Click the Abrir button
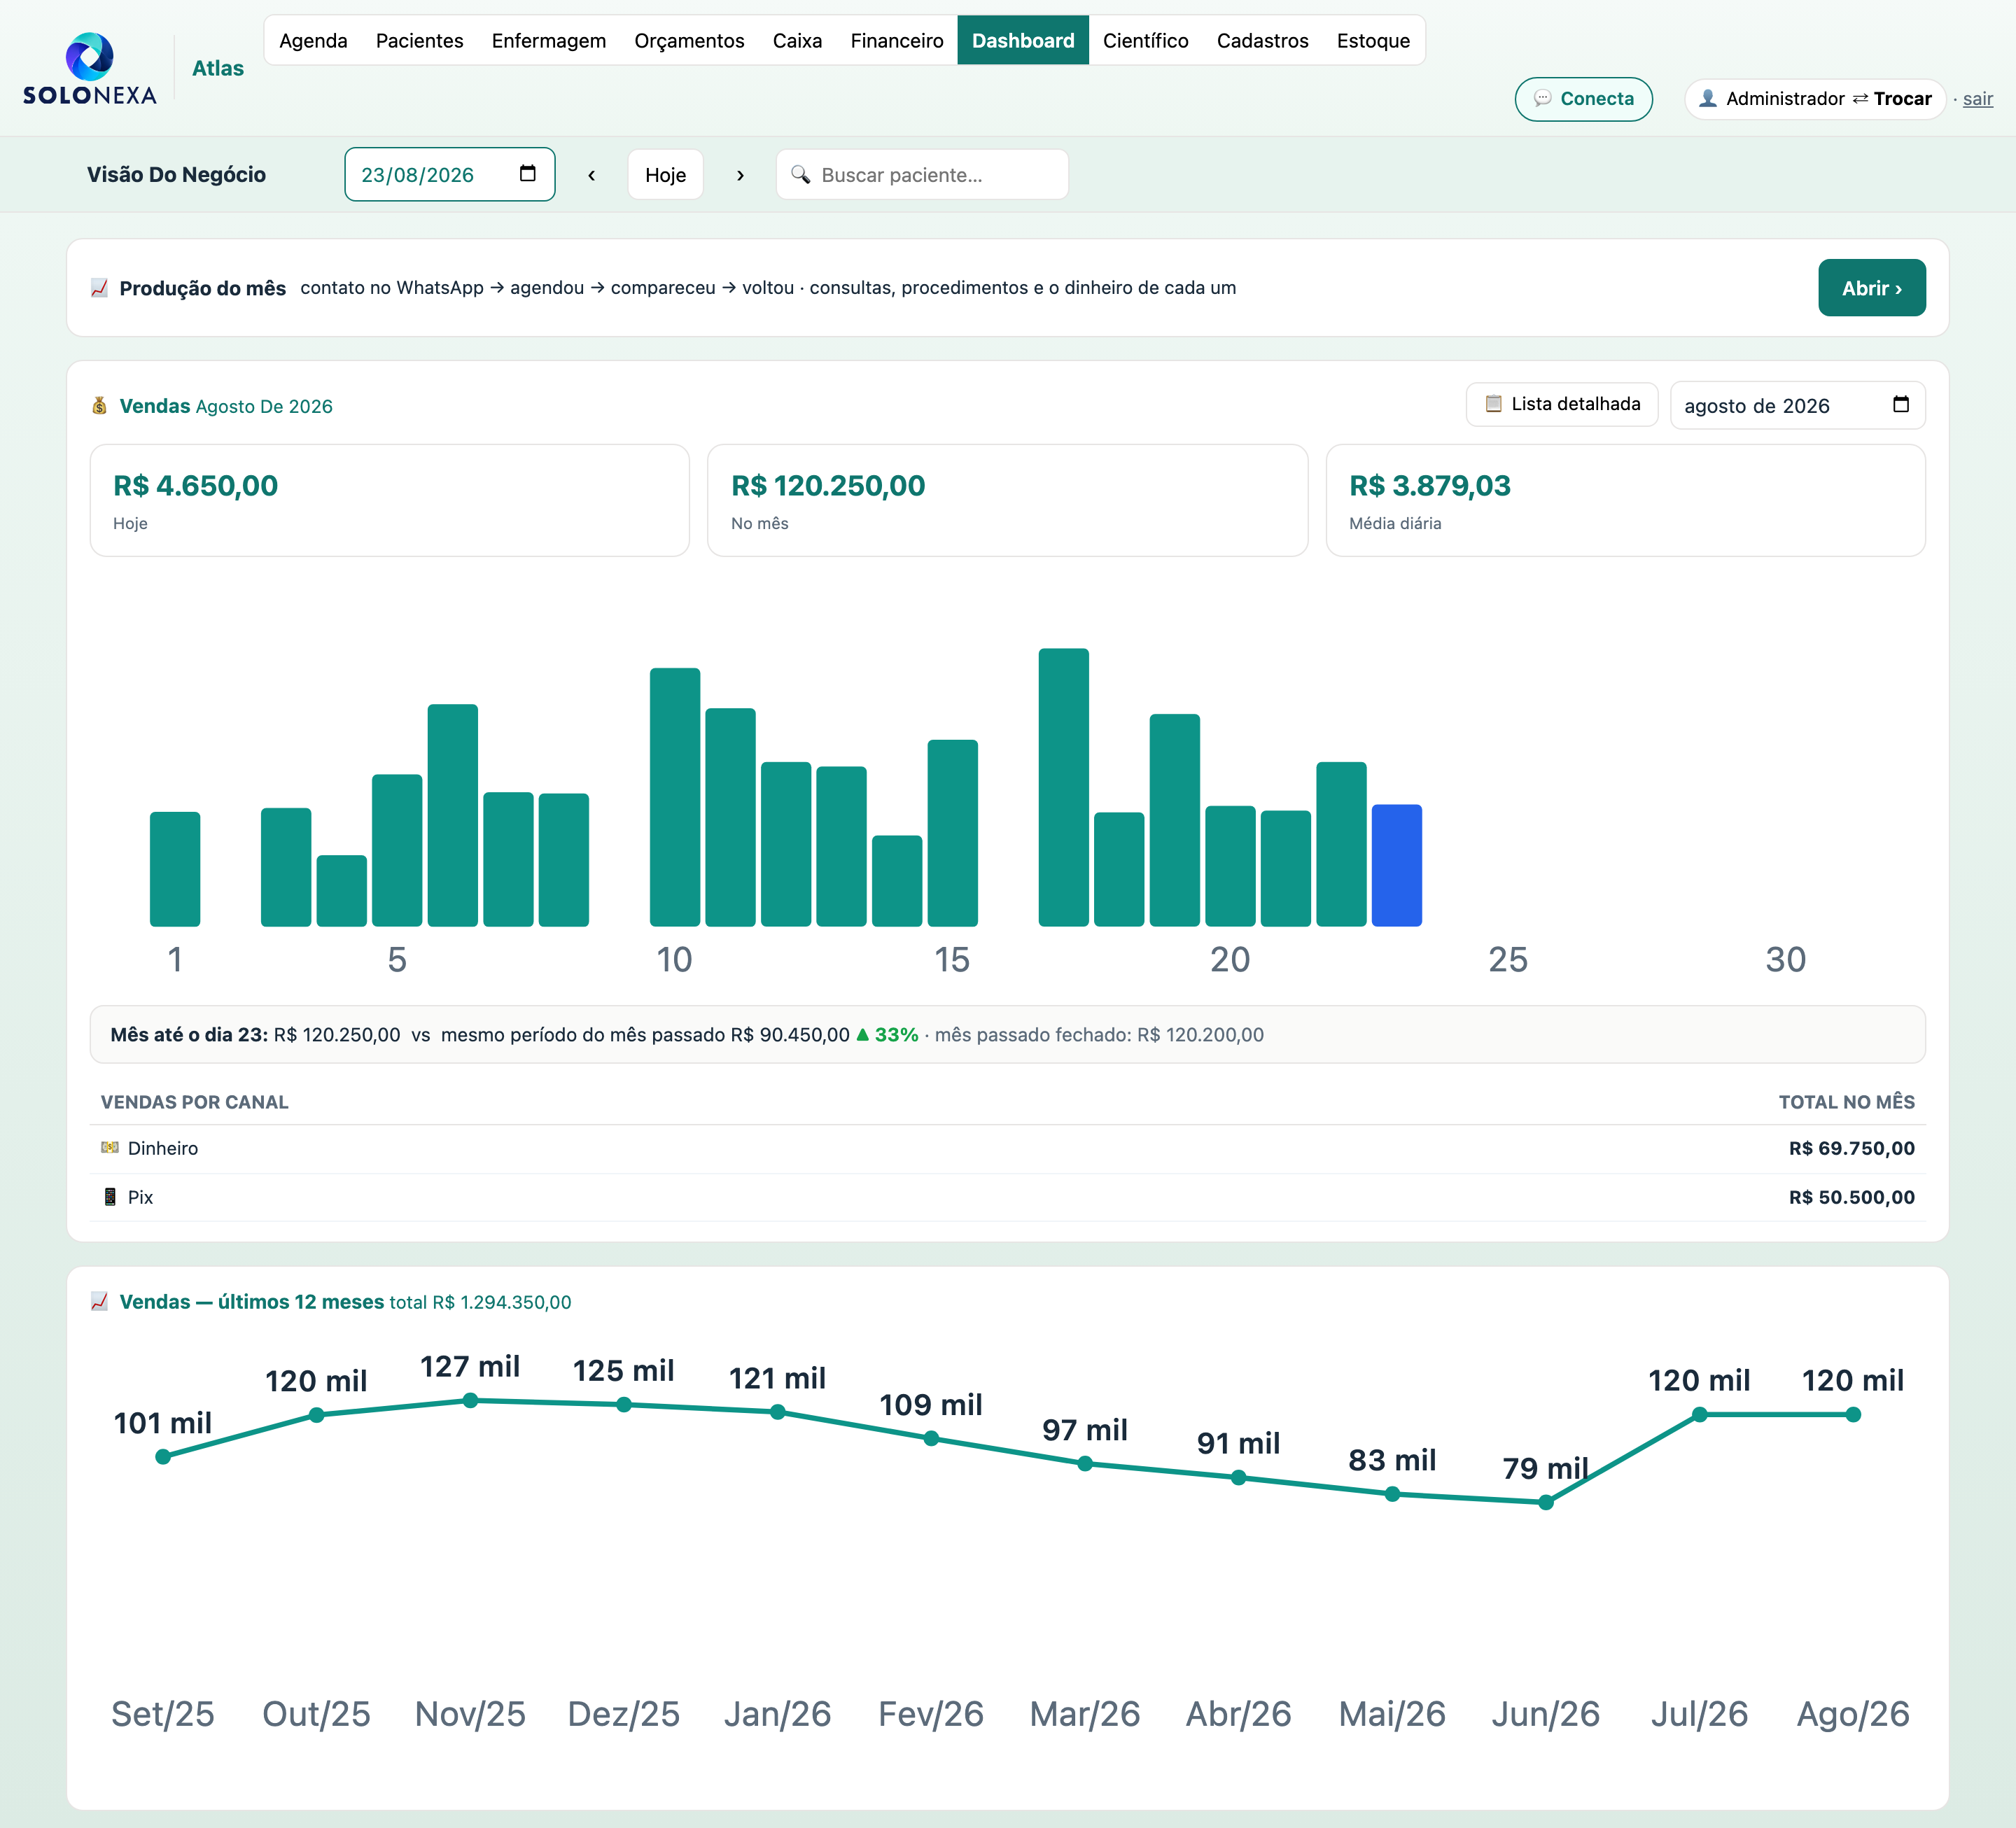 1871,288
